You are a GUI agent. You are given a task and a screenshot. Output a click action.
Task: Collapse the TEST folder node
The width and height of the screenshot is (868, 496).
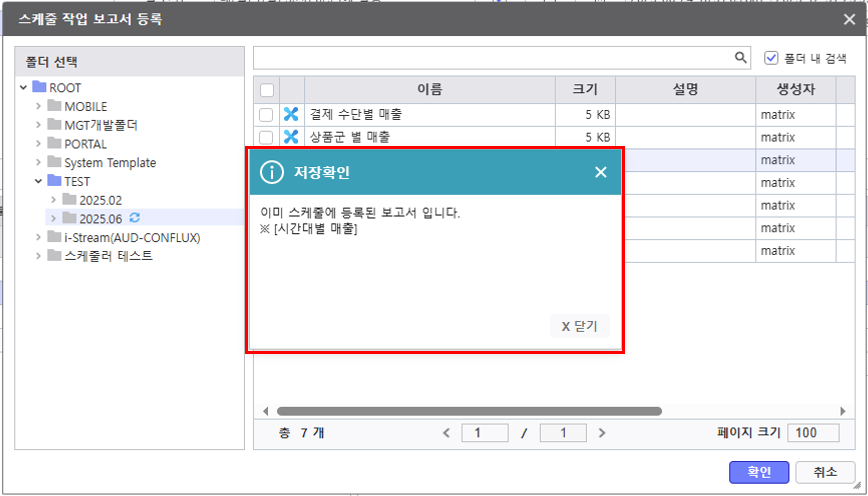[38, 181]
